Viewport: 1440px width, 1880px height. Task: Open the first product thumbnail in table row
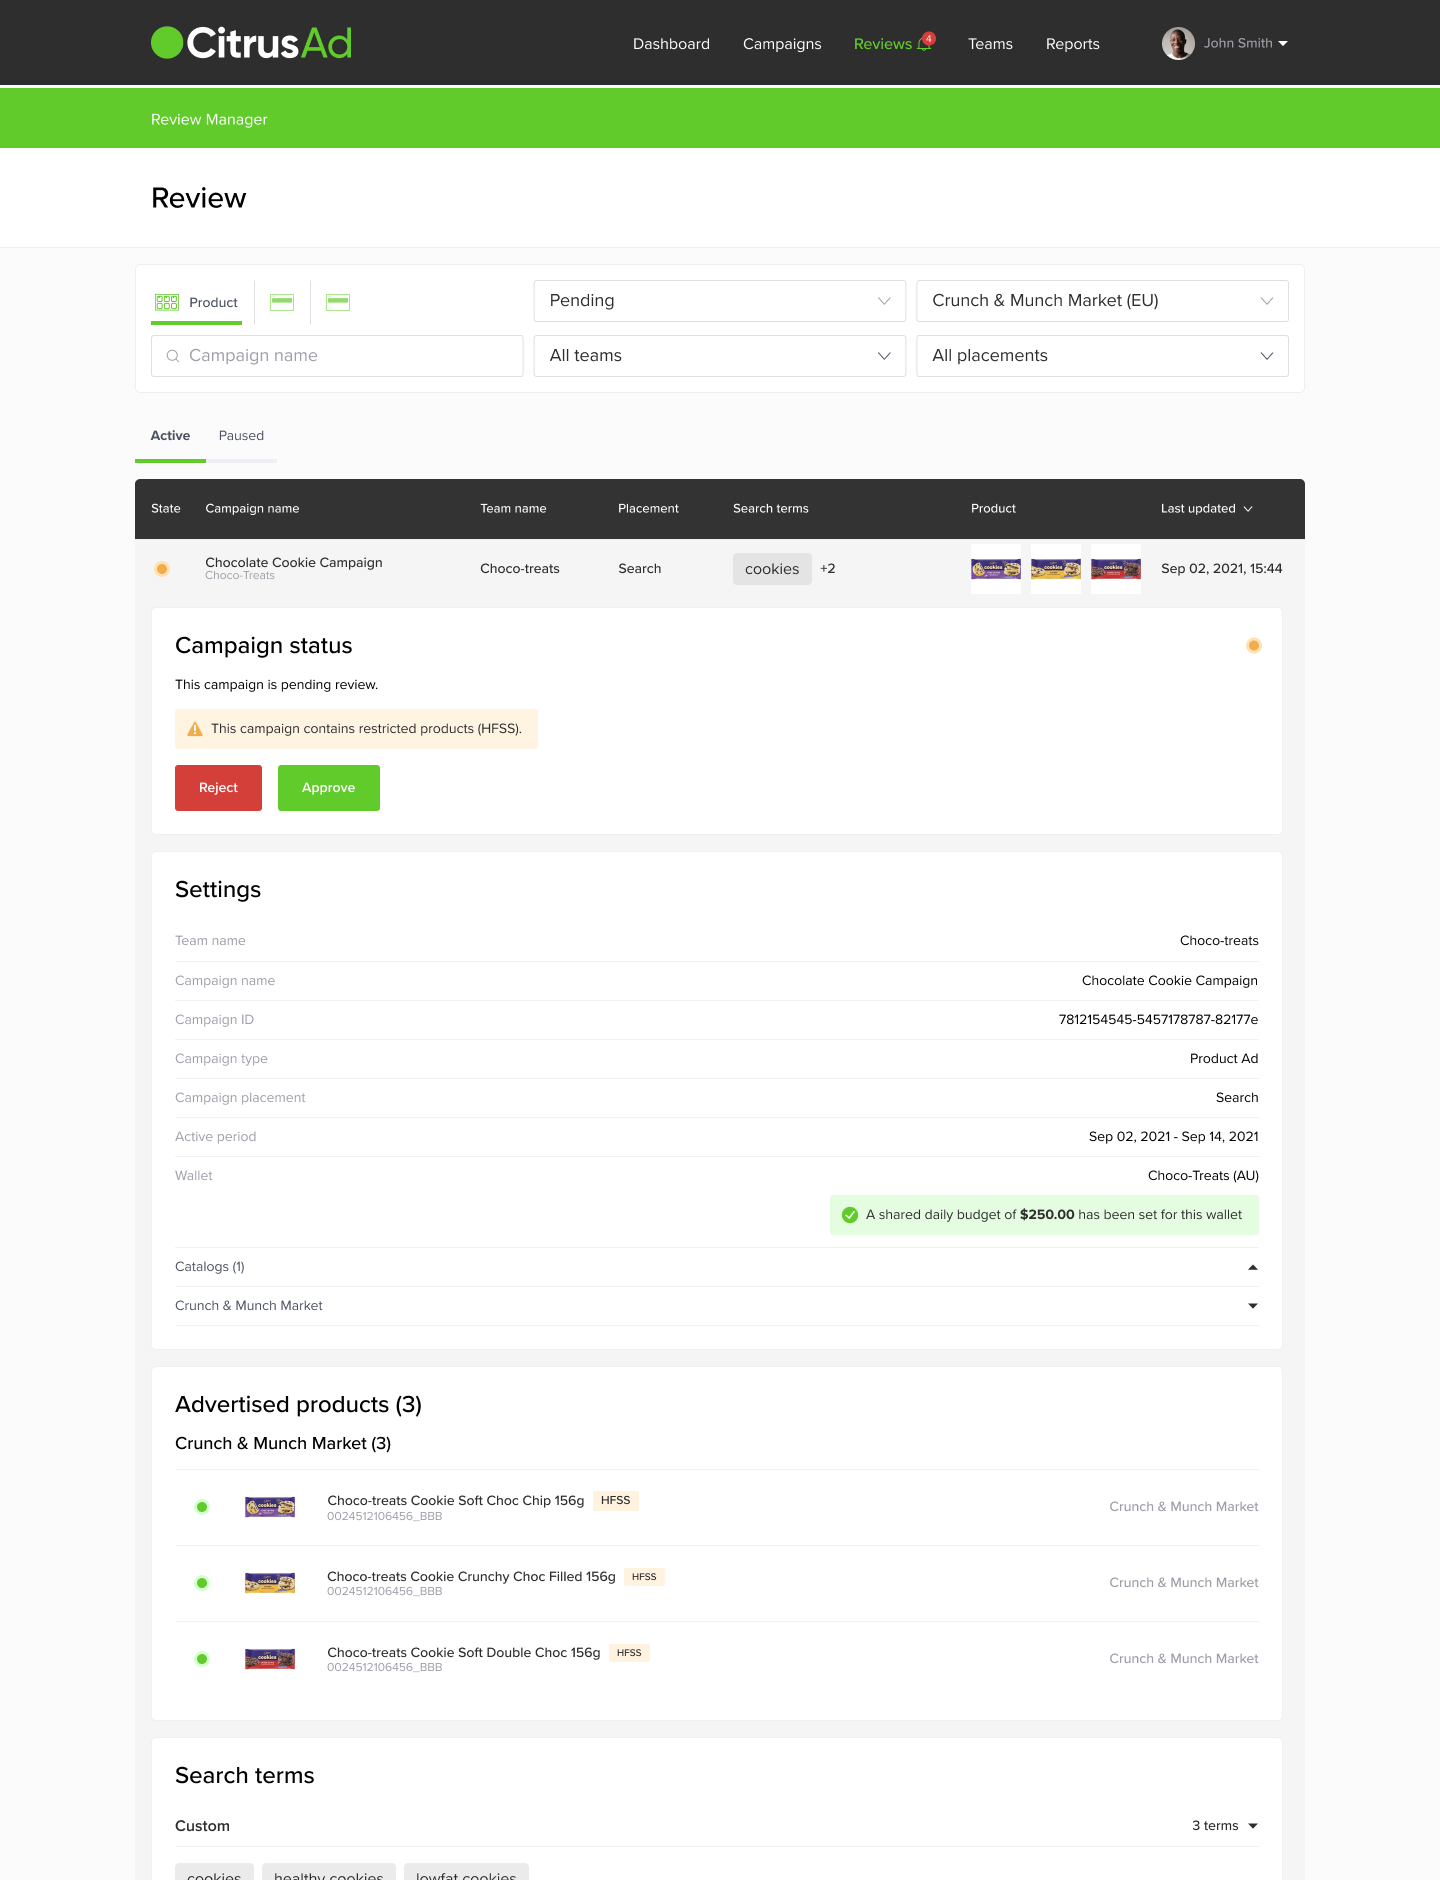(x=996, y=569)
